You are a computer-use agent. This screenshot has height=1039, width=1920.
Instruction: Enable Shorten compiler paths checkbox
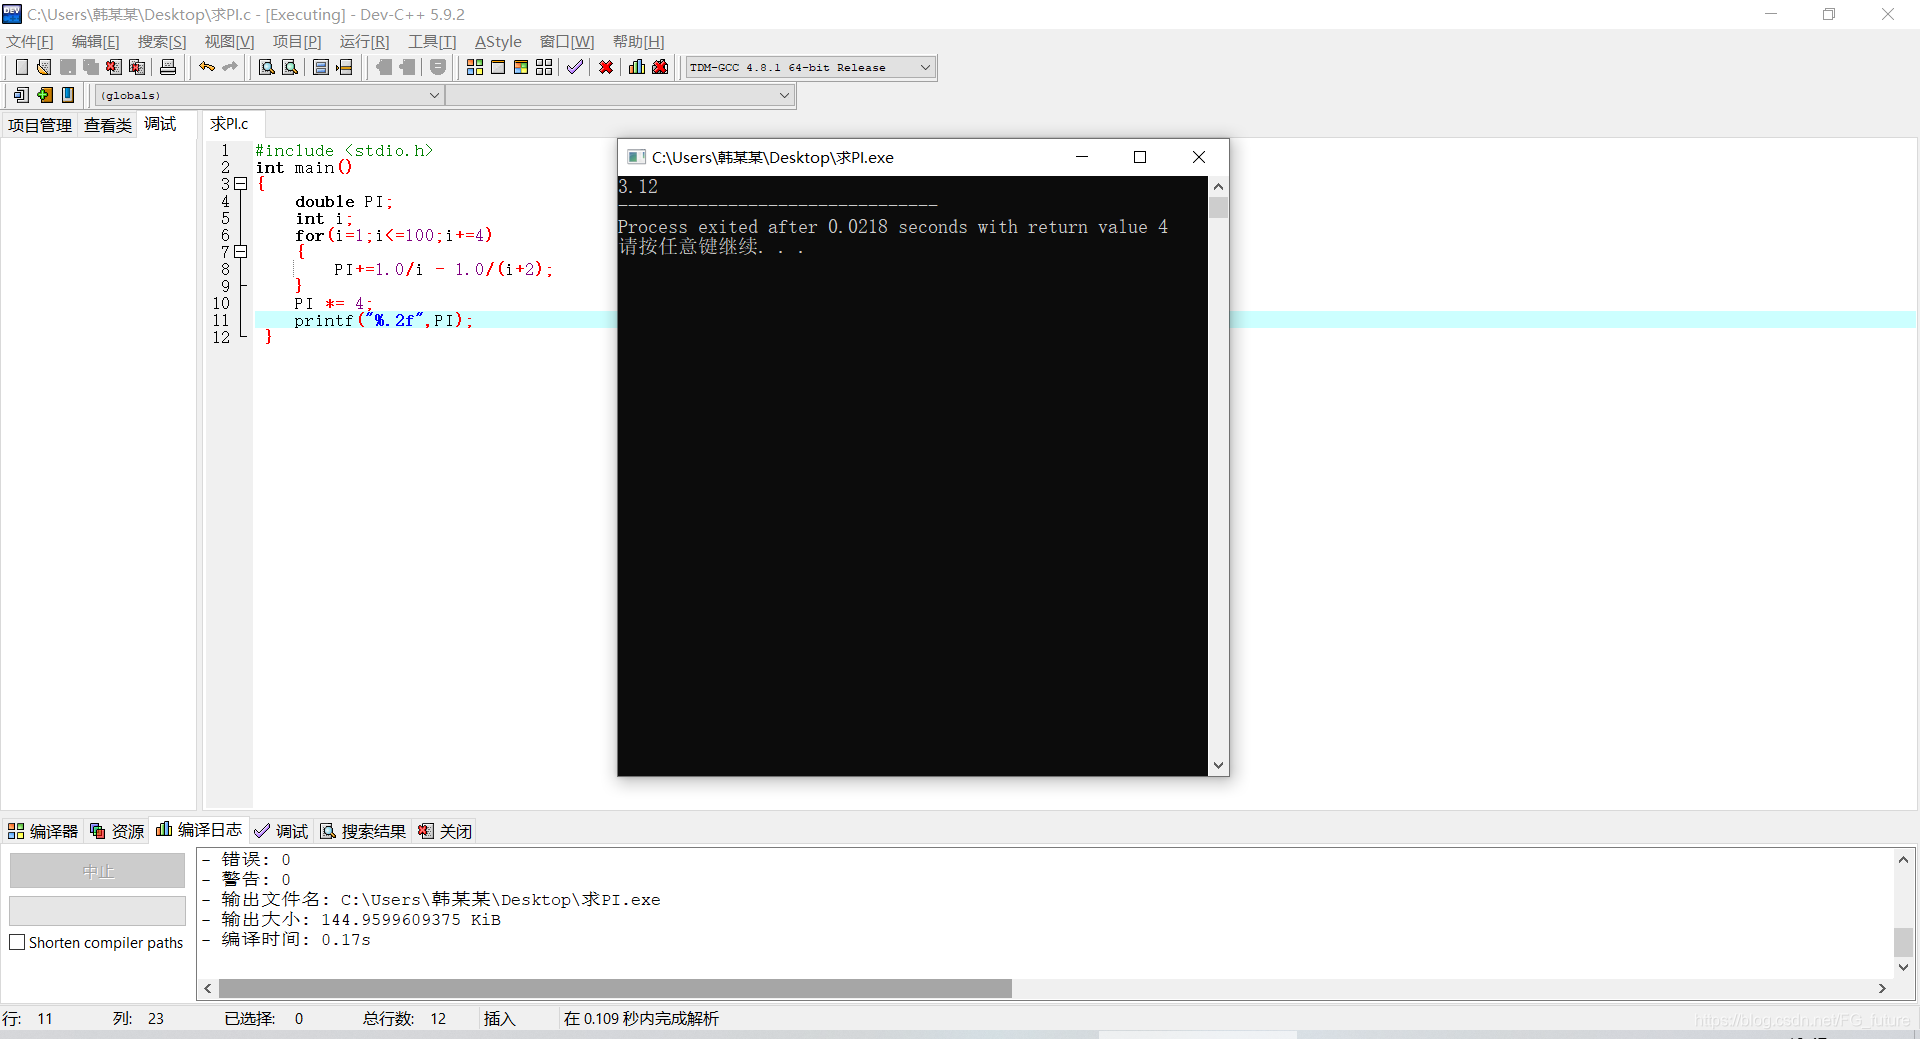(17, 942)
